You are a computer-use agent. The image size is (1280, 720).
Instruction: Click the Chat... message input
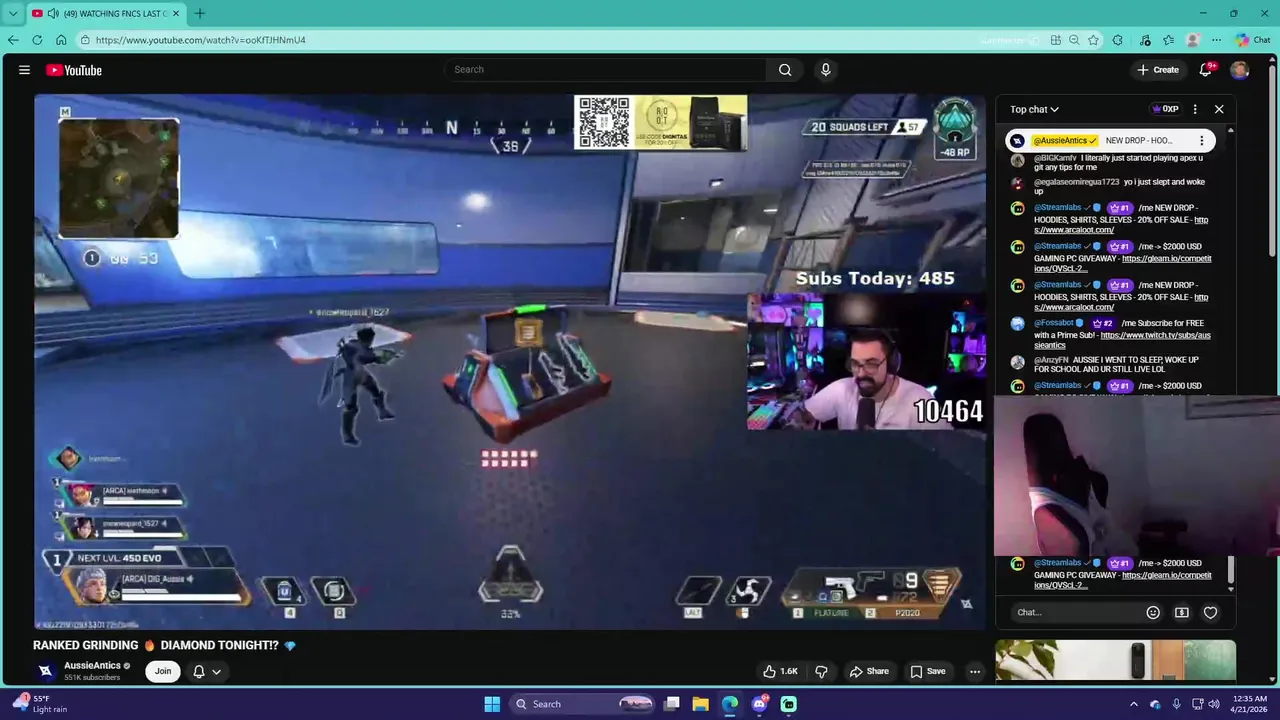pyautogui.click(x=1075, y=612)
